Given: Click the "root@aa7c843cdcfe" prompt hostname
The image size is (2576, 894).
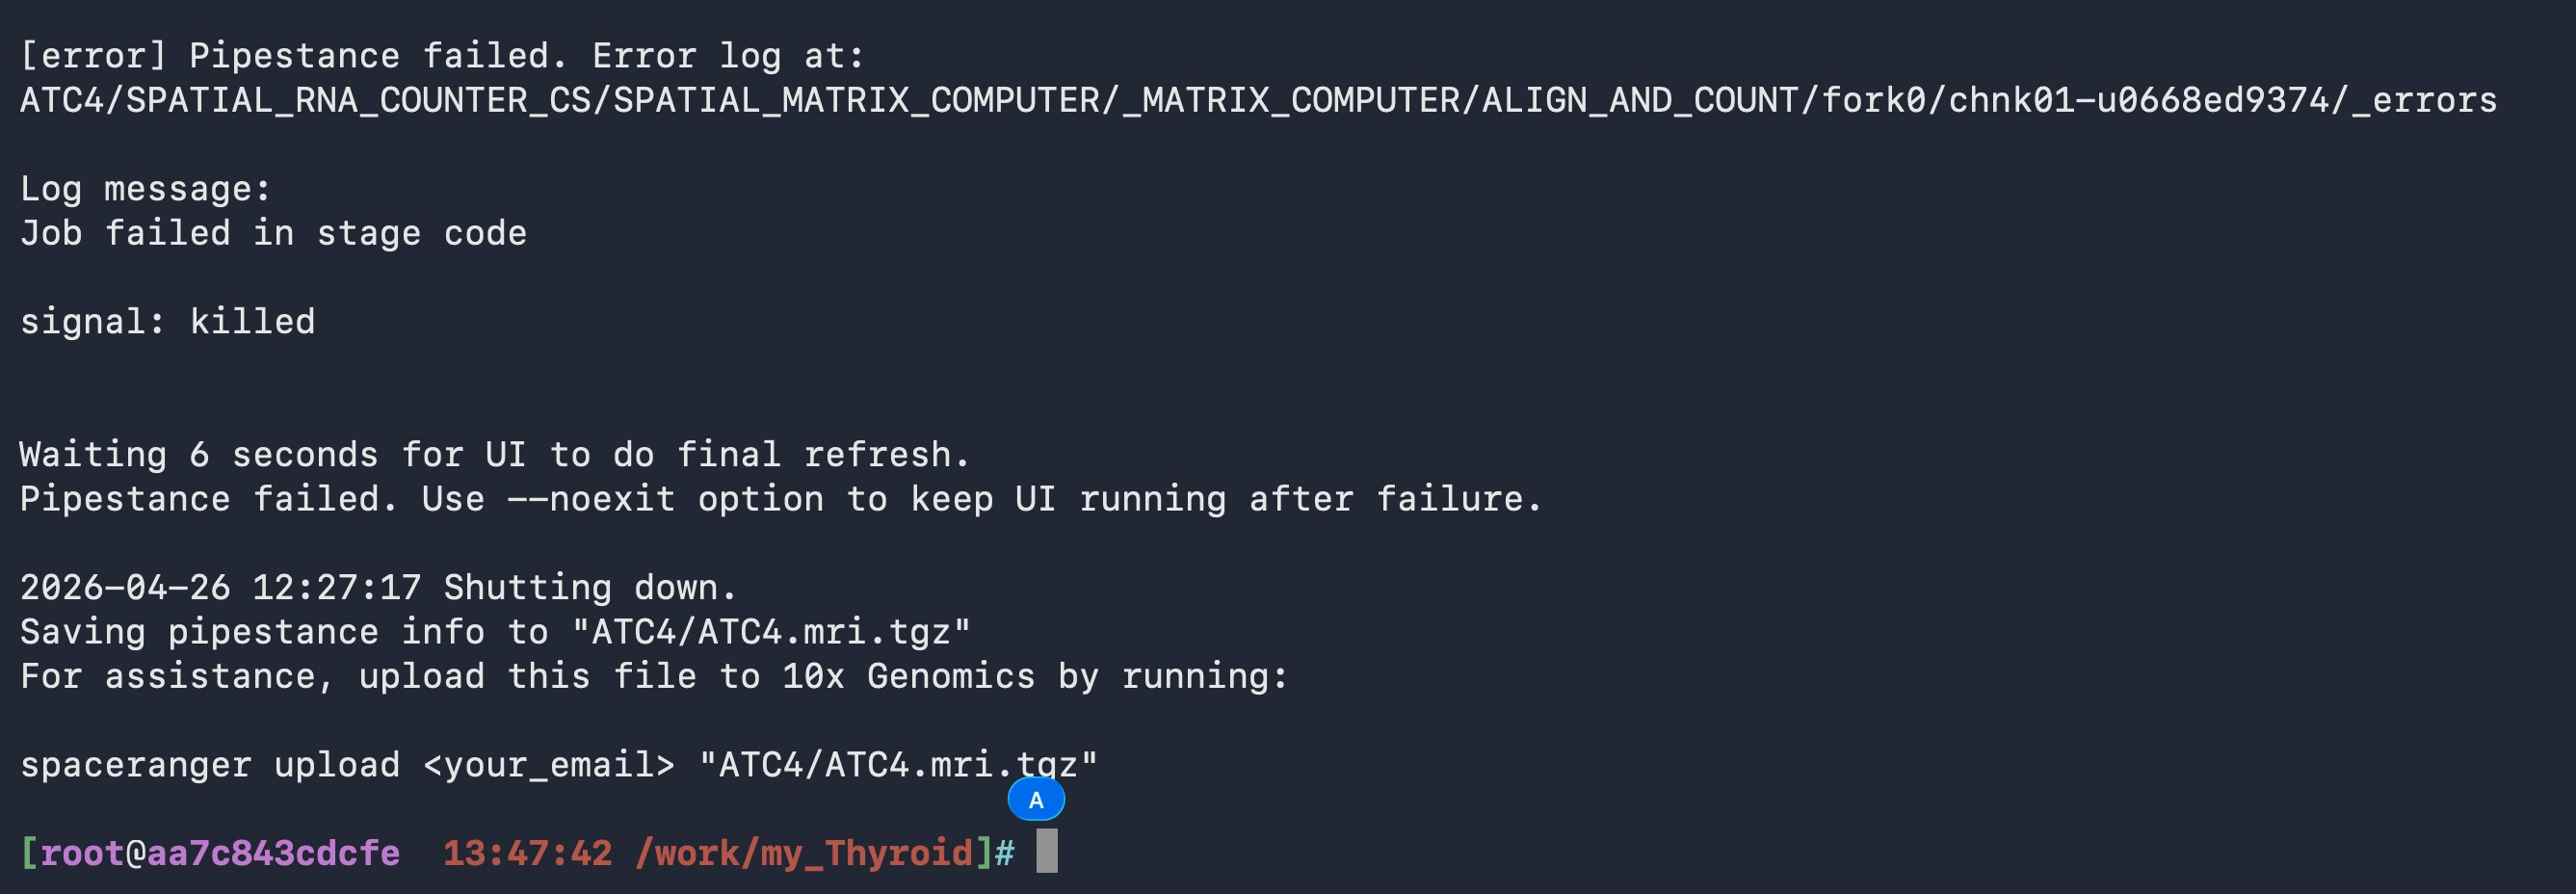Looking at the screenshot, I should pyautogui.click(x=220, y=853).
